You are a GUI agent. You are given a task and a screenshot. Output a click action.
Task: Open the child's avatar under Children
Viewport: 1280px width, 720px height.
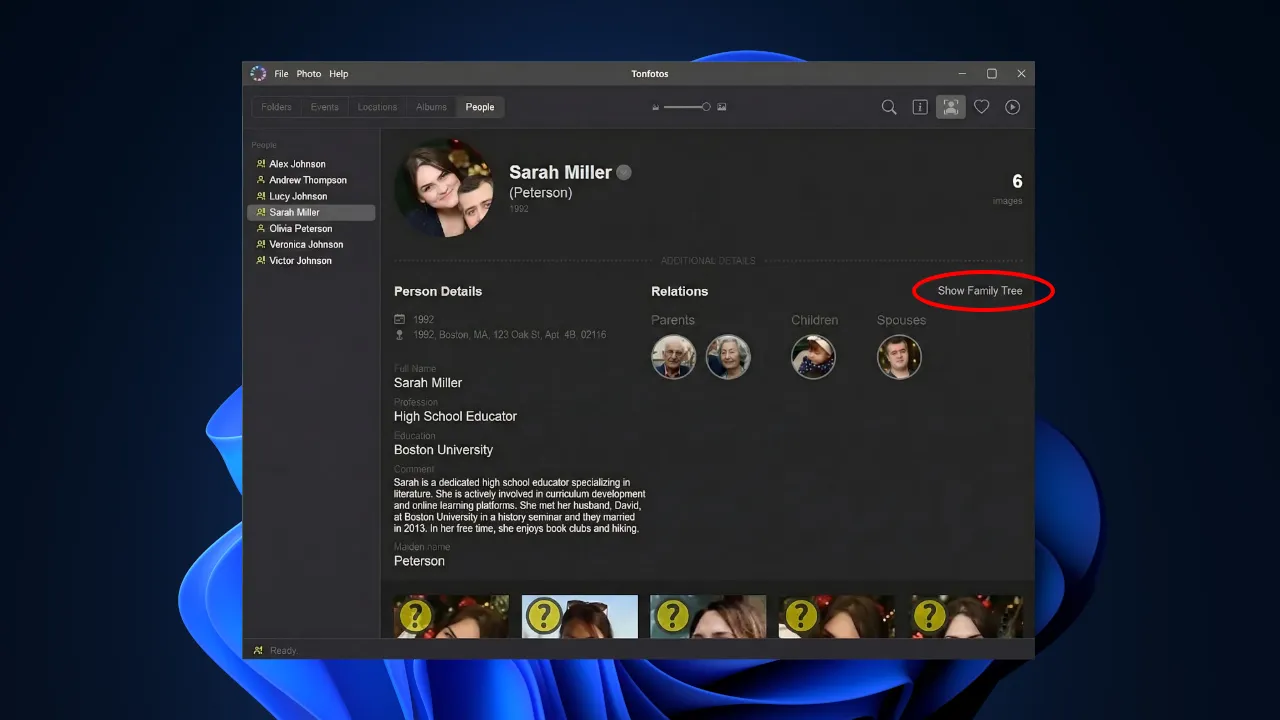tap(813, 357)
